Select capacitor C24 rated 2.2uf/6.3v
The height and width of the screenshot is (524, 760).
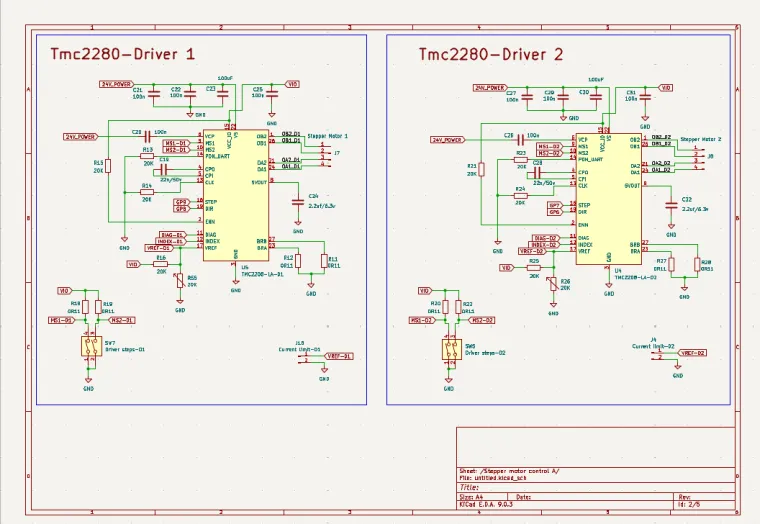pyautogui.click(x=297, y=202)
